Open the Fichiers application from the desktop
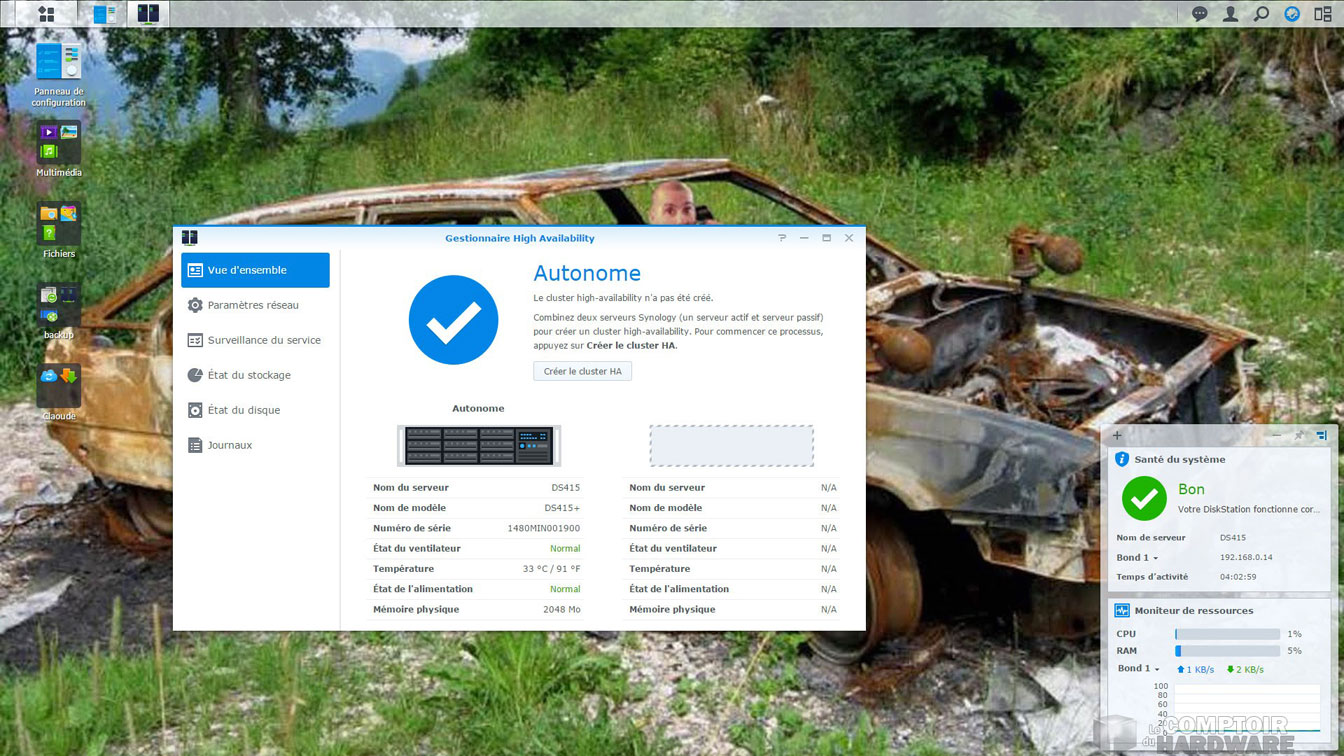This screenshot has width=1344, height=756. click(x=57, y=222)
